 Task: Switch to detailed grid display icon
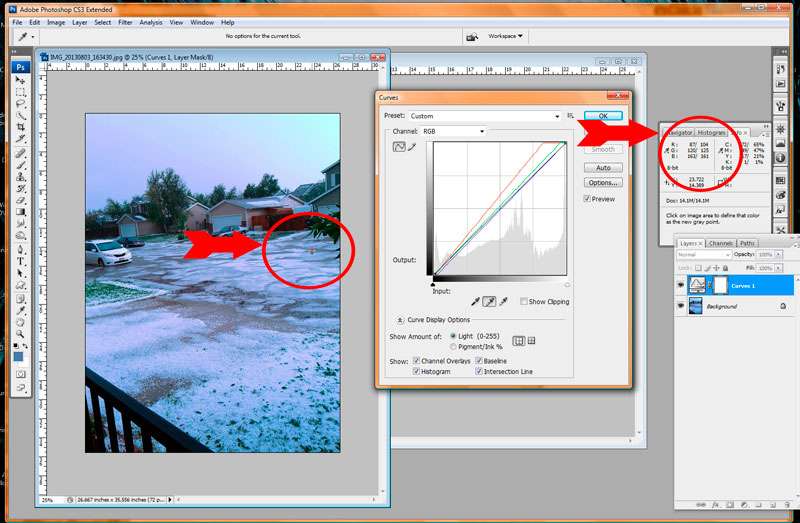(531, 341)
